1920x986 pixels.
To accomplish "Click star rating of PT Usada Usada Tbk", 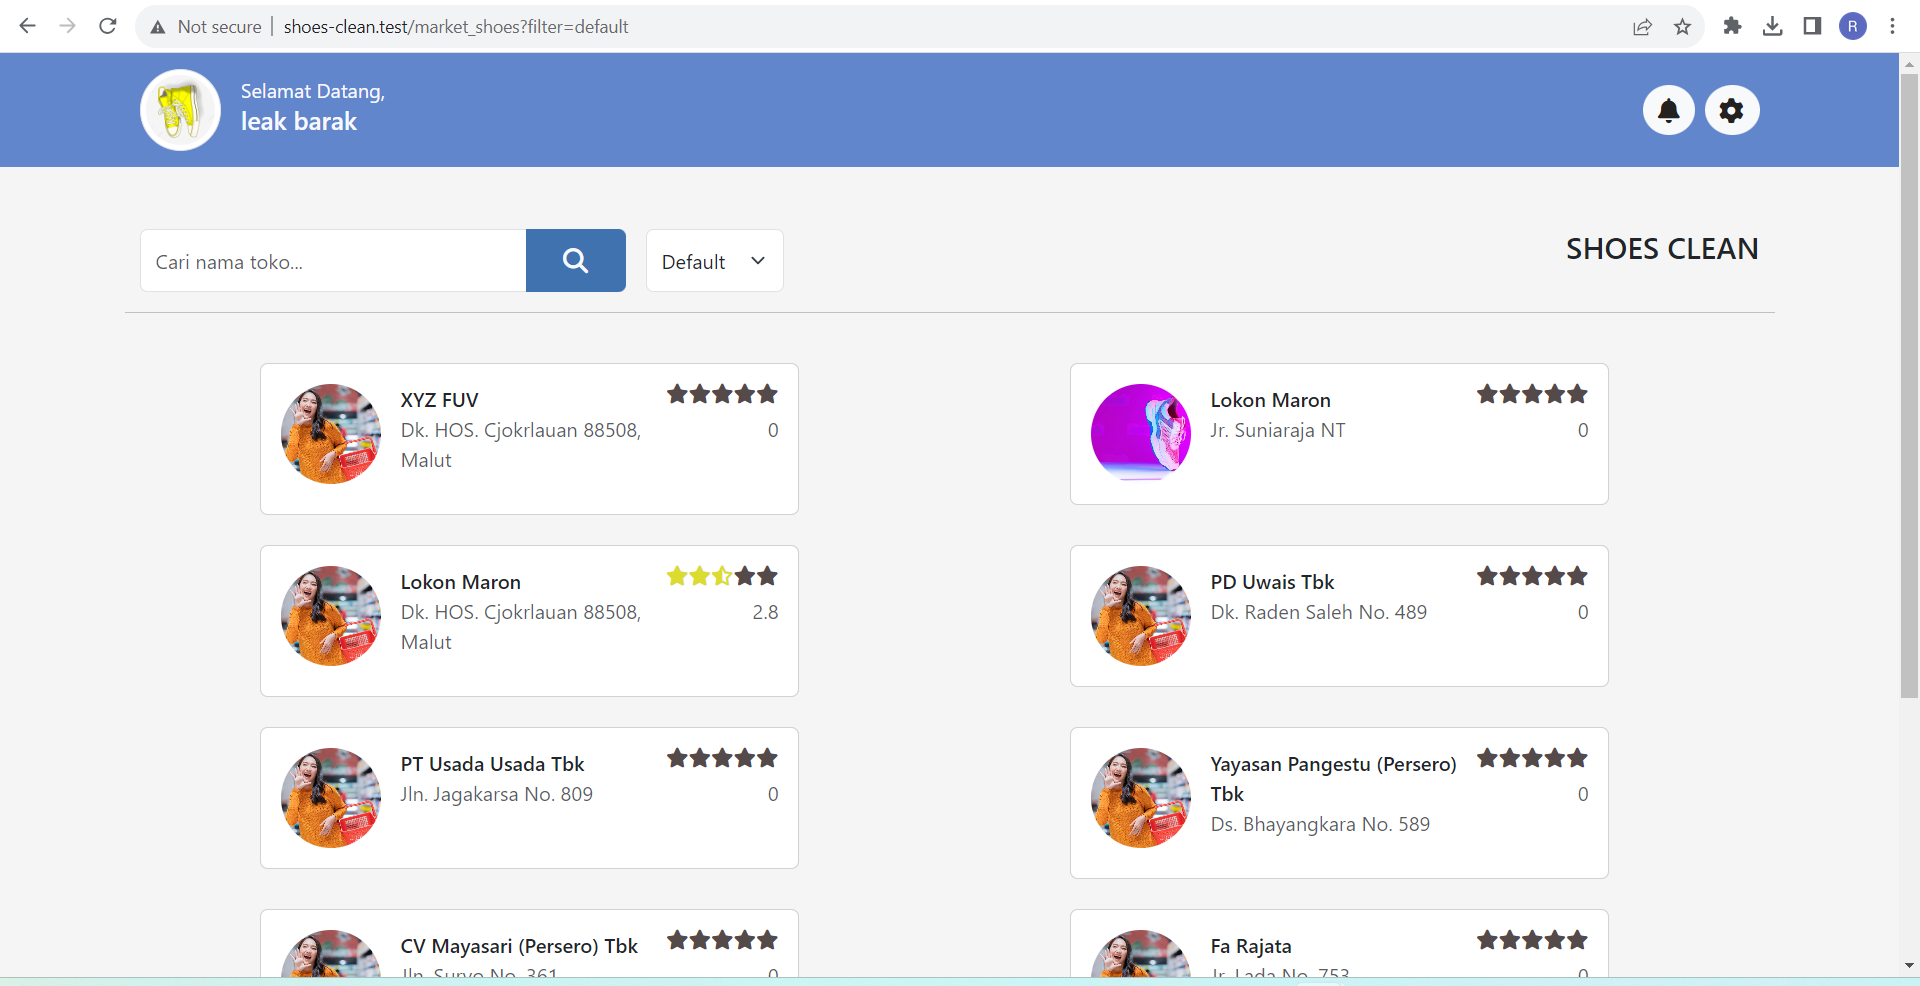I will pyautogui.click(x=722, y=758).
